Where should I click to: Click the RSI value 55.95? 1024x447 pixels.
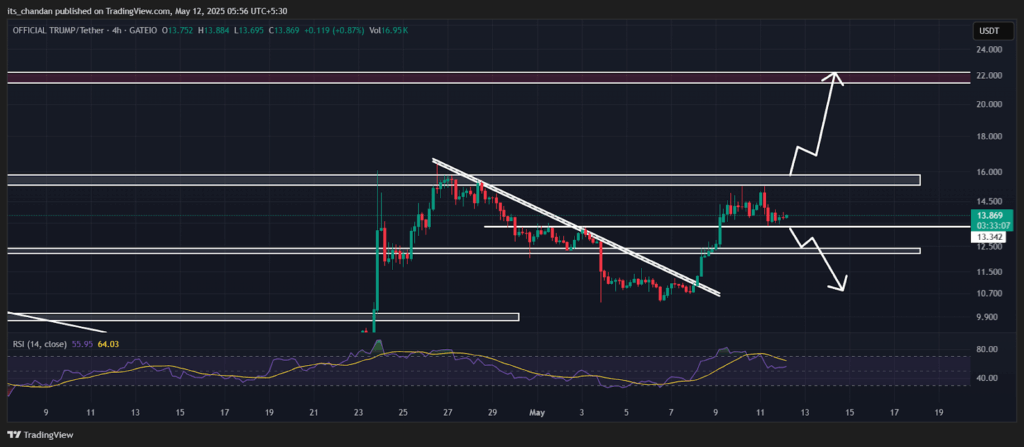(x=82, y=344)
